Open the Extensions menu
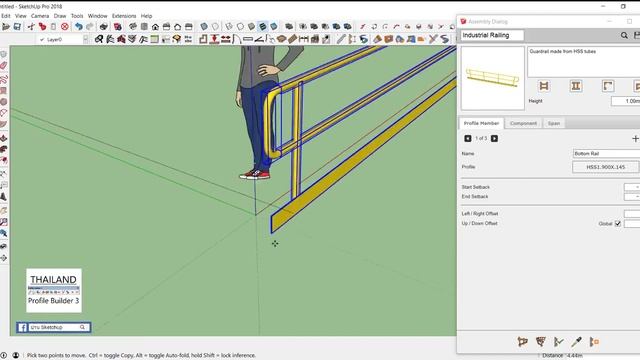640x360 pixels. coord(124,16)
